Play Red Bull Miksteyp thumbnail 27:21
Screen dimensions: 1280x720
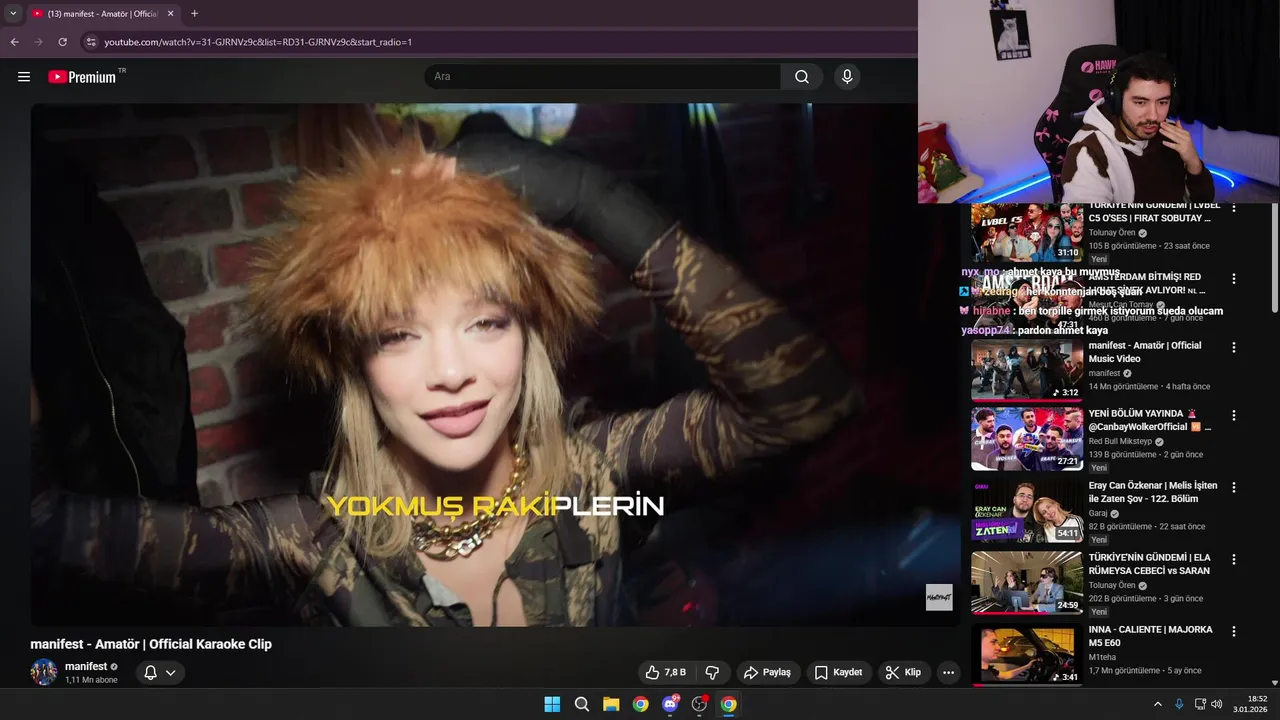(x=1027, y=438)
